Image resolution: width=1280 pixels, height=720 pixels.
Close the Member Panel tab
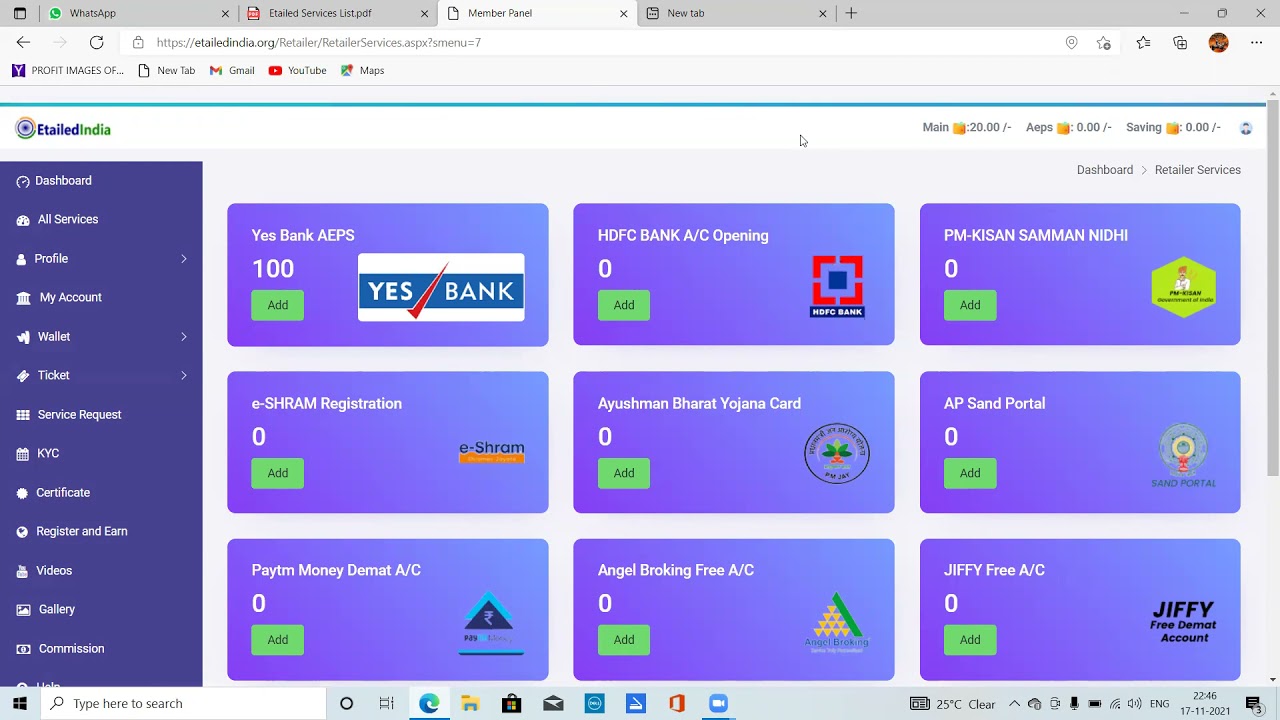click(624, 13)
